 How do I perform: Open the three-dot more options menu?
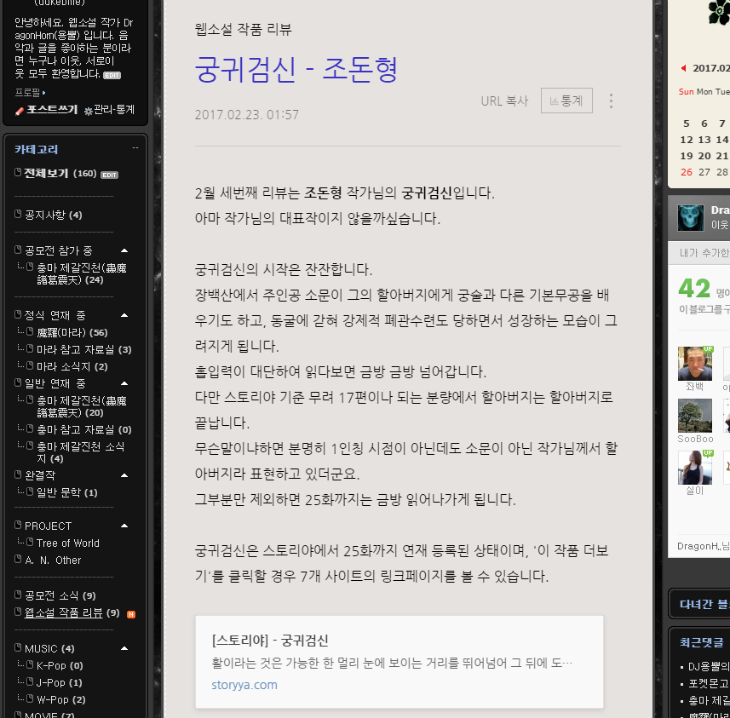coord(611,101)
